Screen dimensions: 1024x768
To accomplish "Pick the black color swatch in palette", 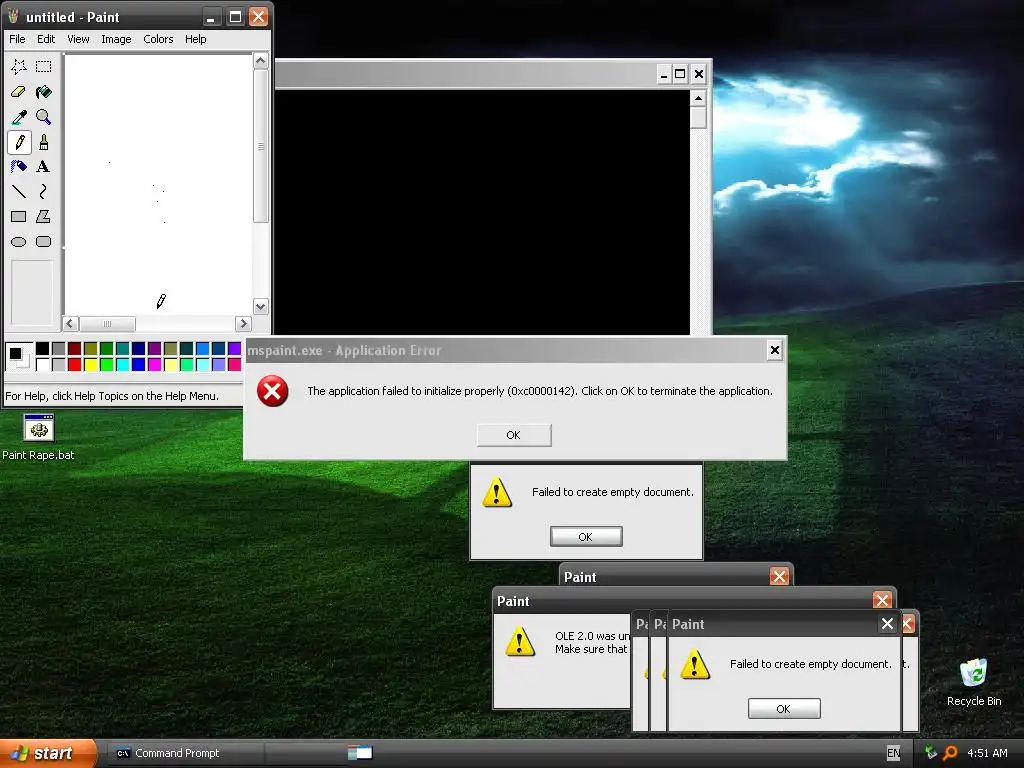I will [x=42, y=348].
